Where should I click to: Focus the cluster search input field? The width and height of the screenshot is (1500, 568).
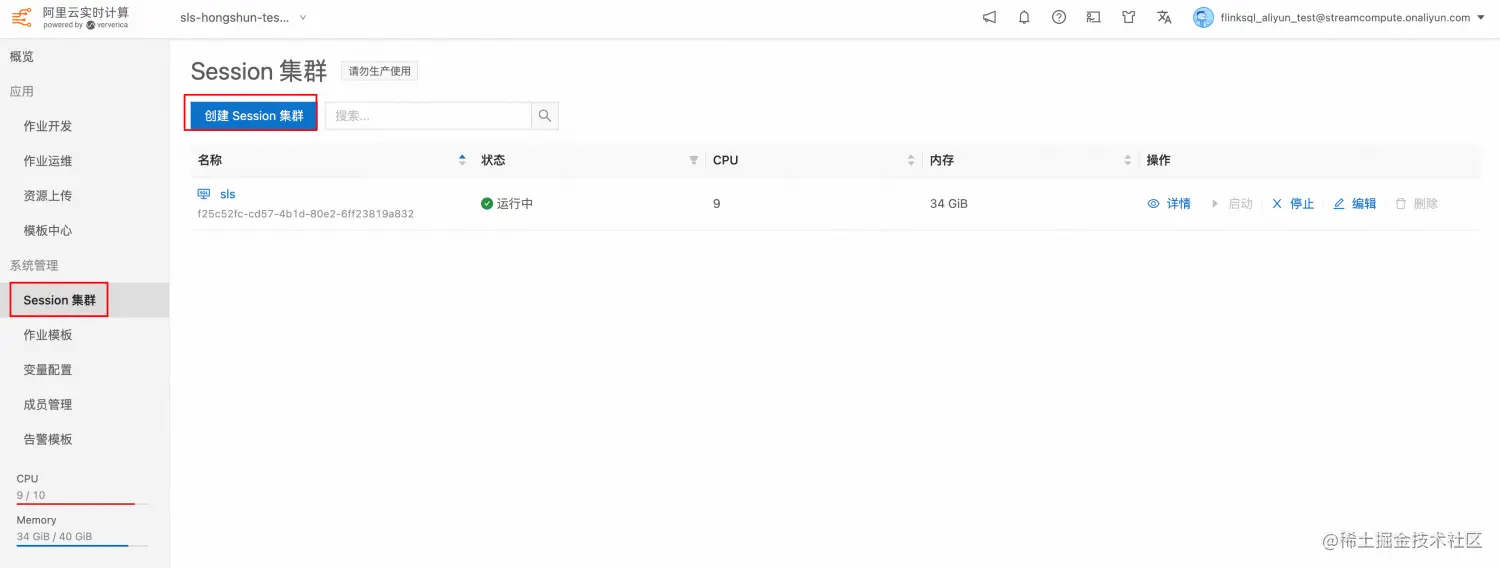coord(428,116)
